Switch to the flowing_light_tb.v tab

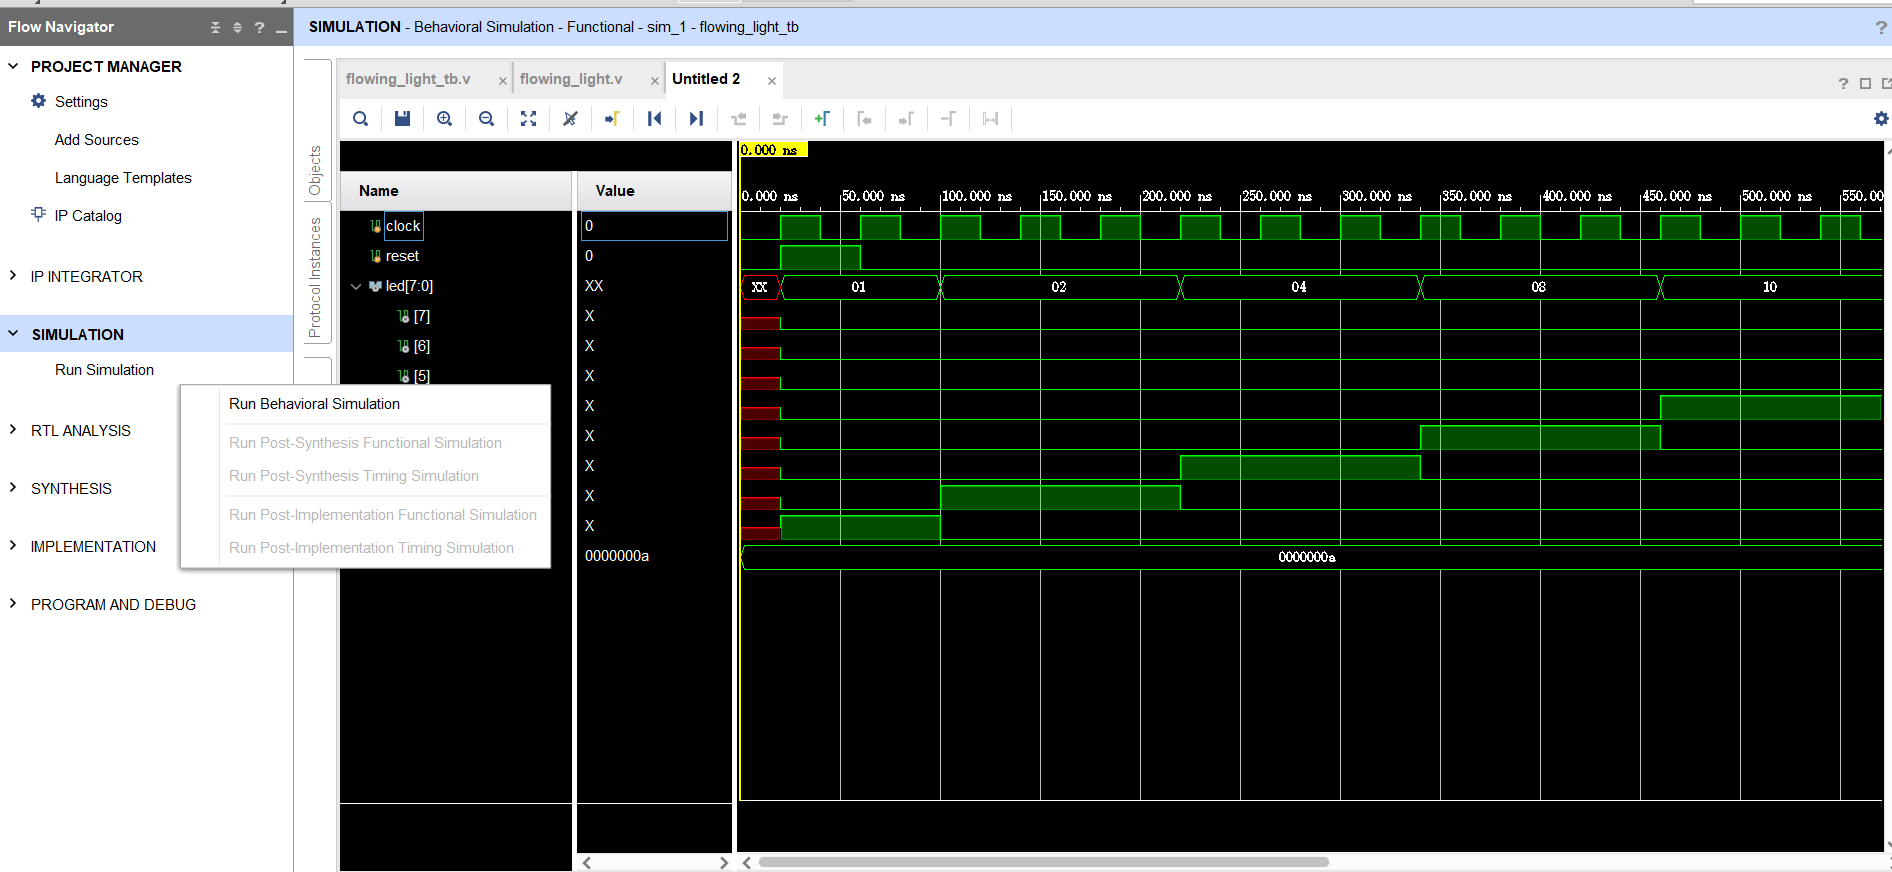pyautogui.click(x=408, y=79)
